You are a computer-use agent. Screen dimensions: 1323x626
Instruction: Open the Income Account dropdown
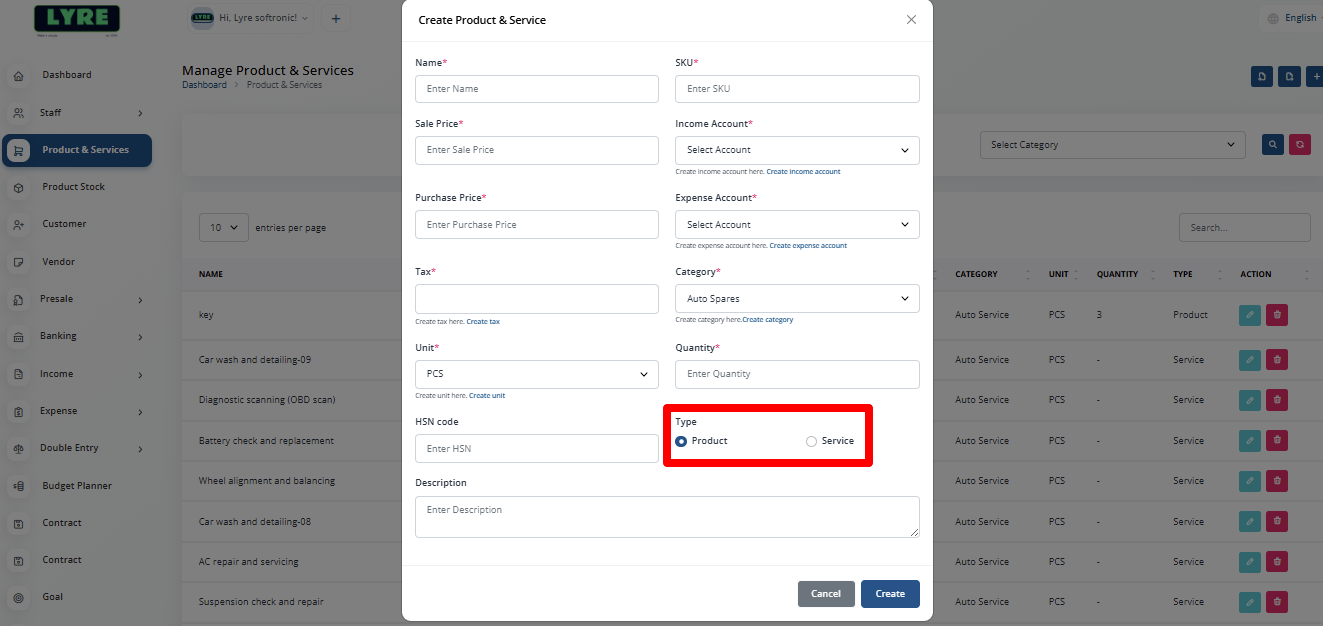click(x=797, y=150)
